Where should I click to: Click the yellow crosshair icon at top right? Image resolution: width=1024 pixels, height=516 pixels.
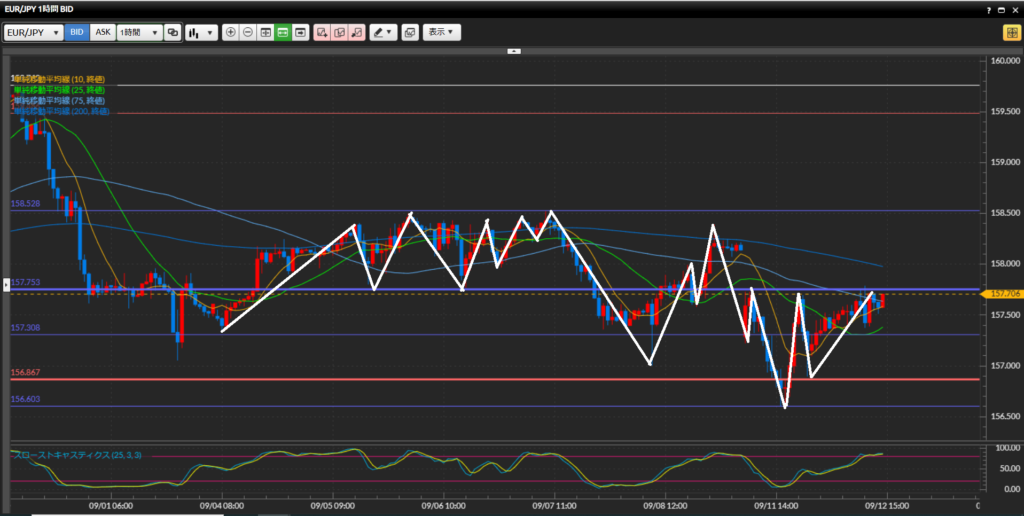click(1011, 32)
